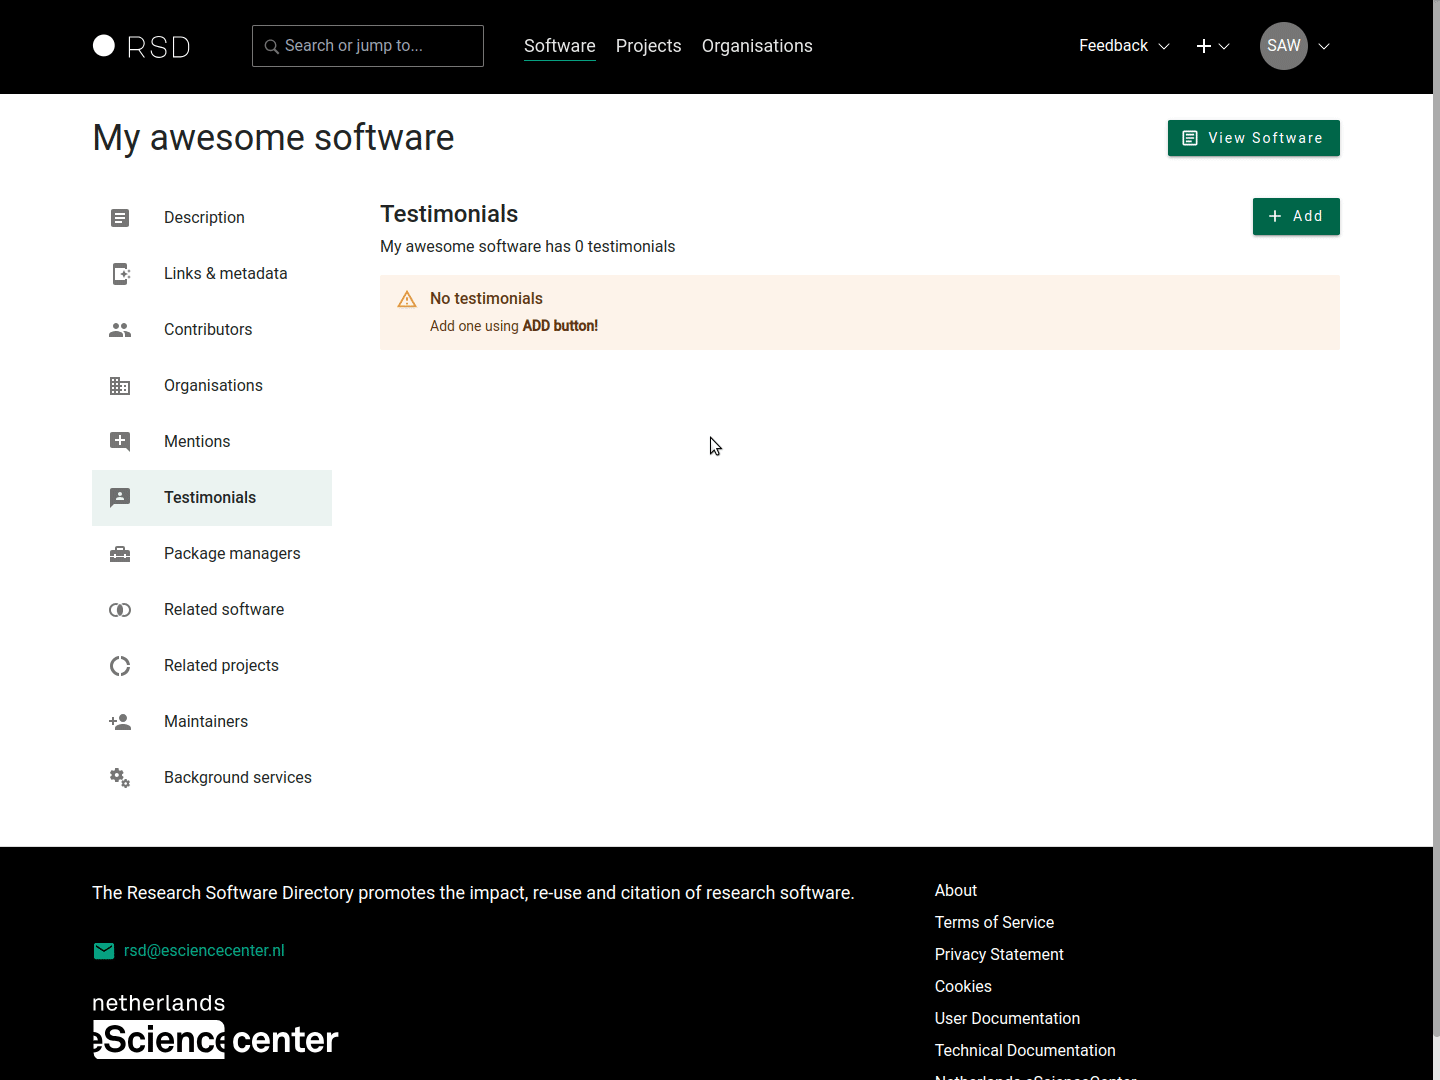Expand the SAW user profile menu
This screenshot has height=1080, width=1440.
(1295, 46)
